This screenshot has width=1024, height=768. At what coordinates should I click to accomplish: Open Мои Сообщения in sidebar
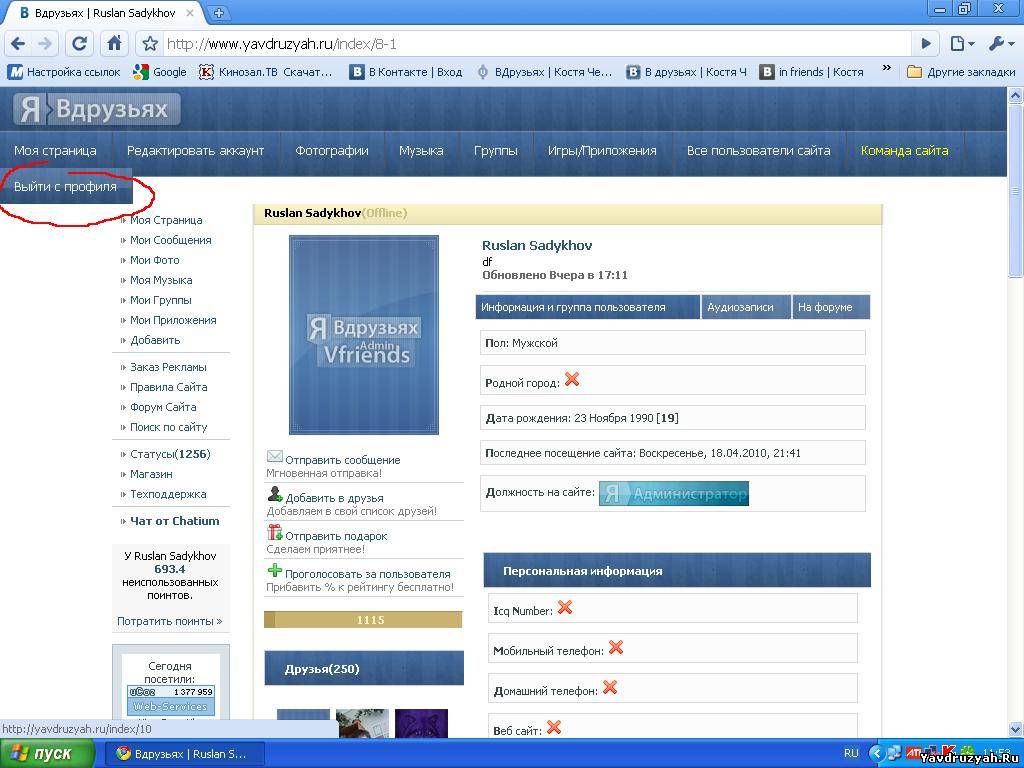click(170, 240)
